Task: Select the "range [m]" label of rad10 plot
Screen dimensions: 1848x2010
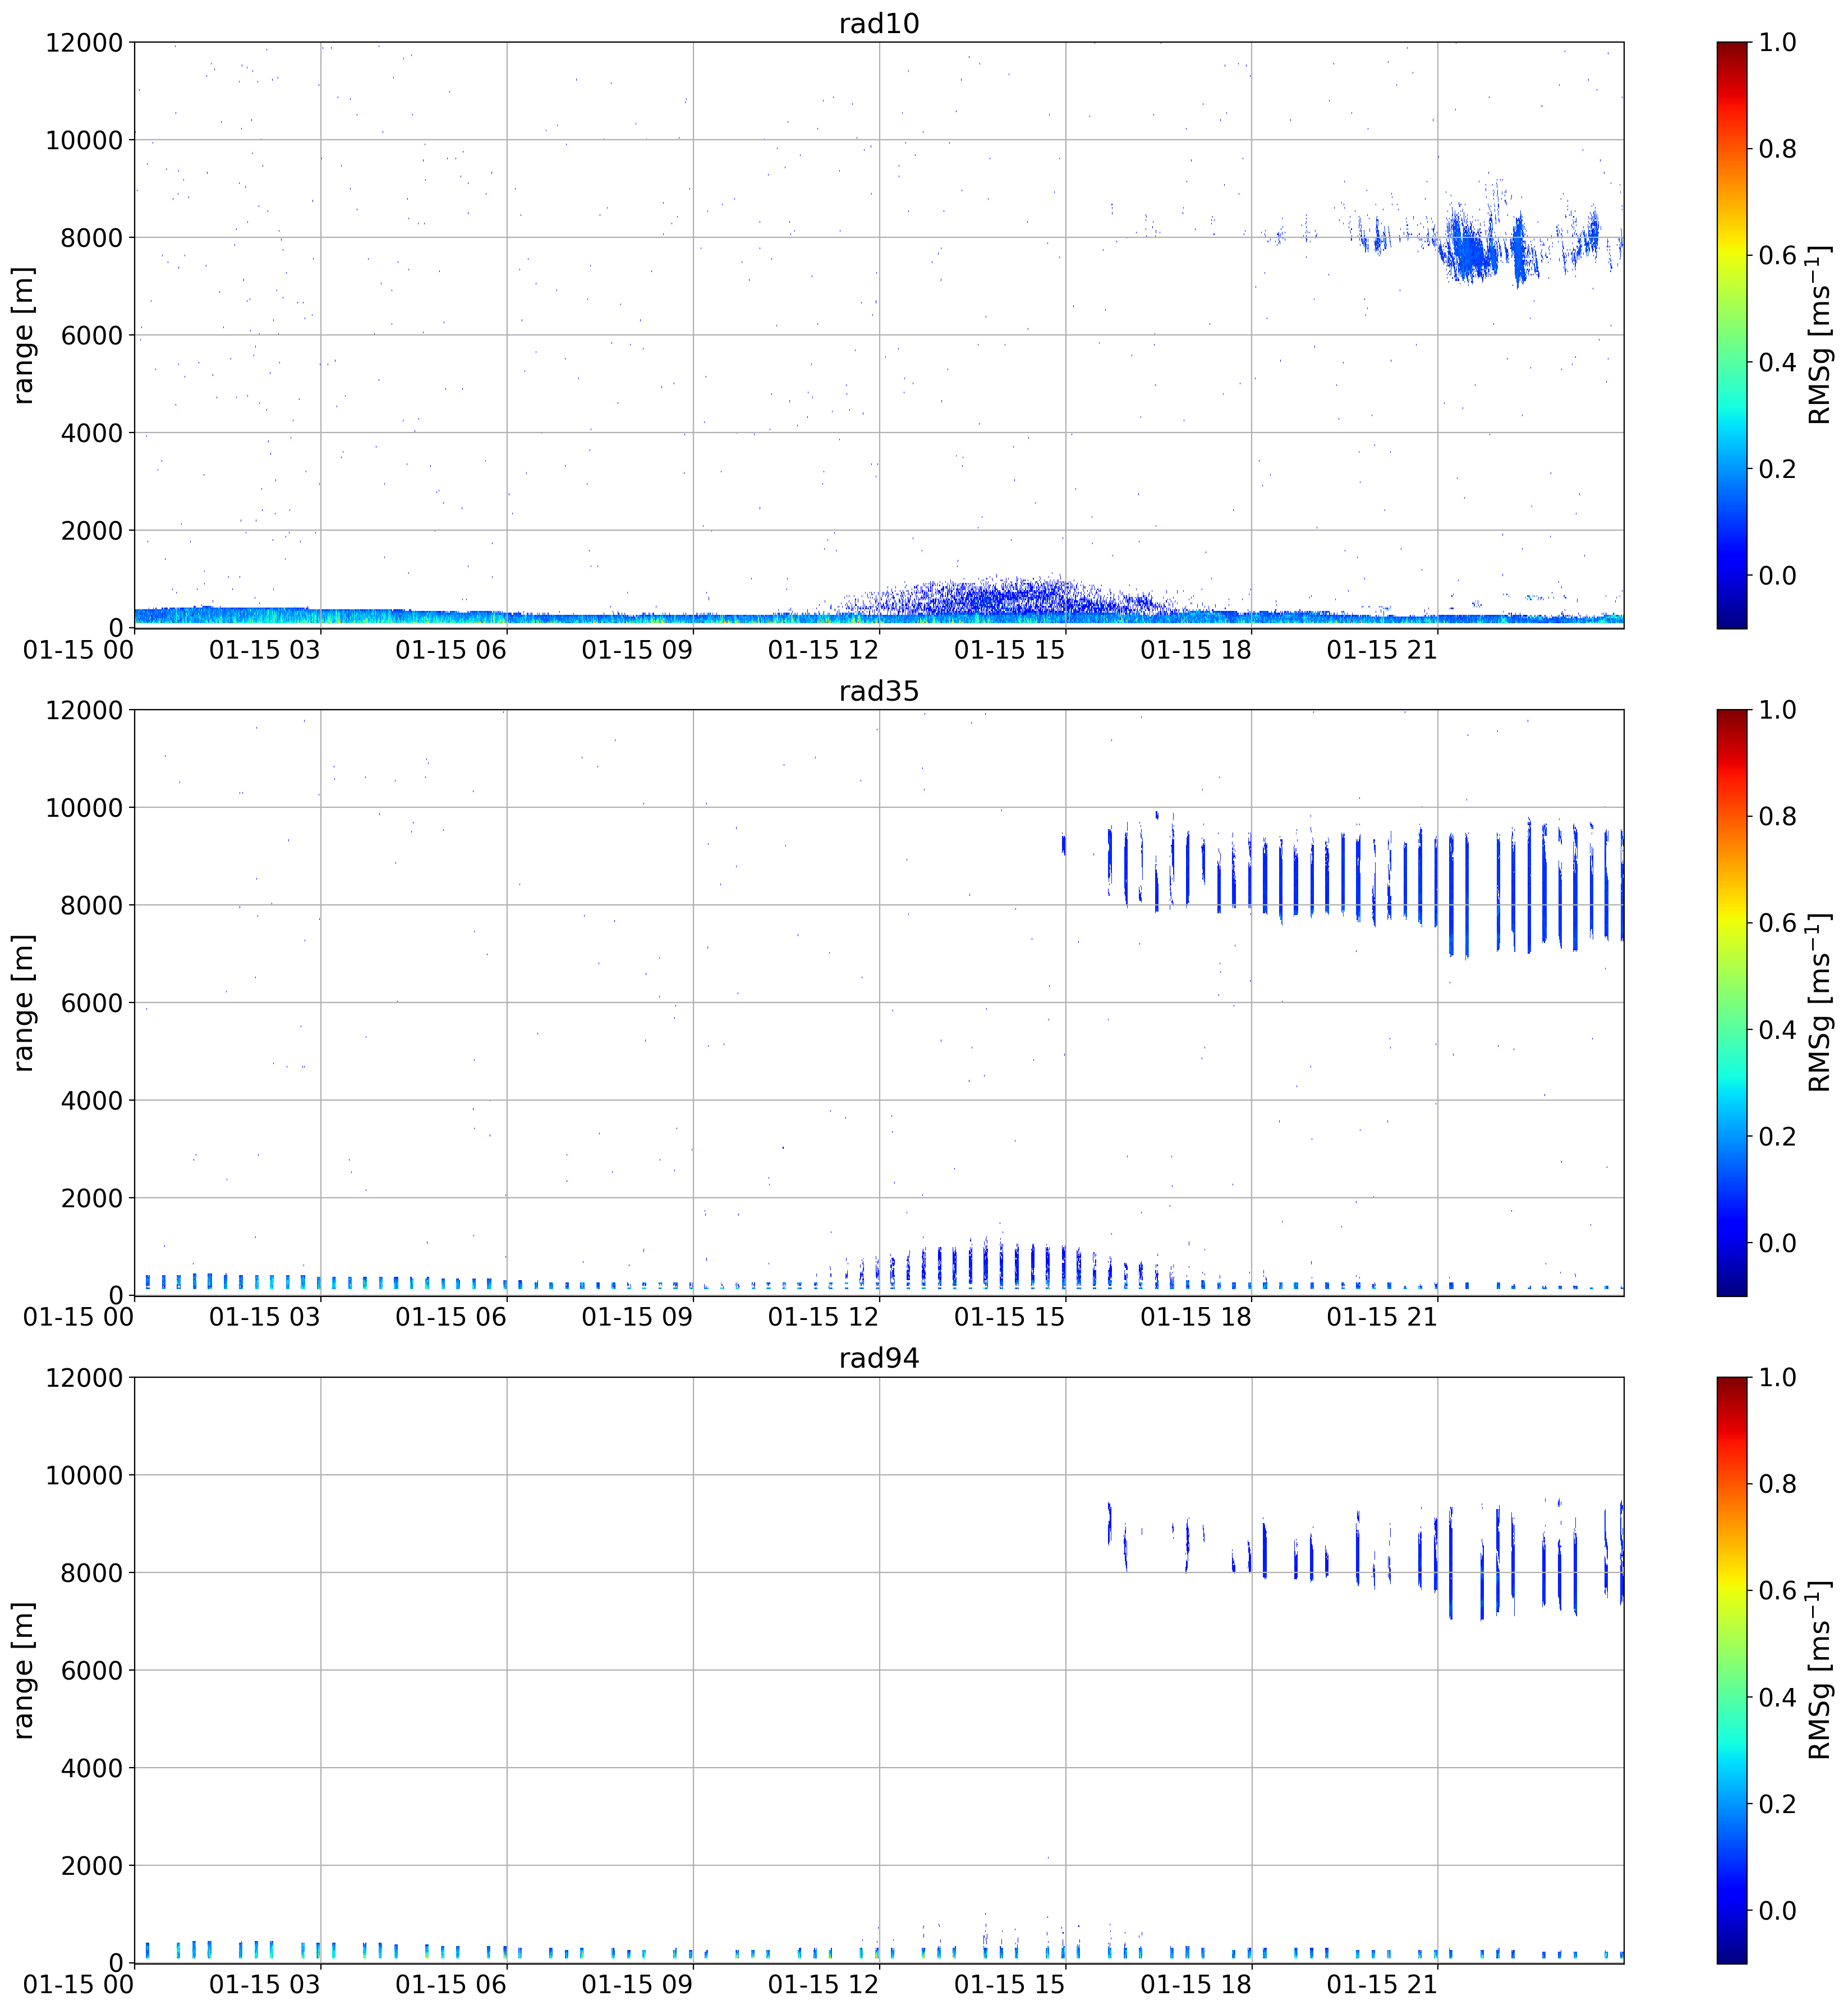Action: (x=23, y=335)
